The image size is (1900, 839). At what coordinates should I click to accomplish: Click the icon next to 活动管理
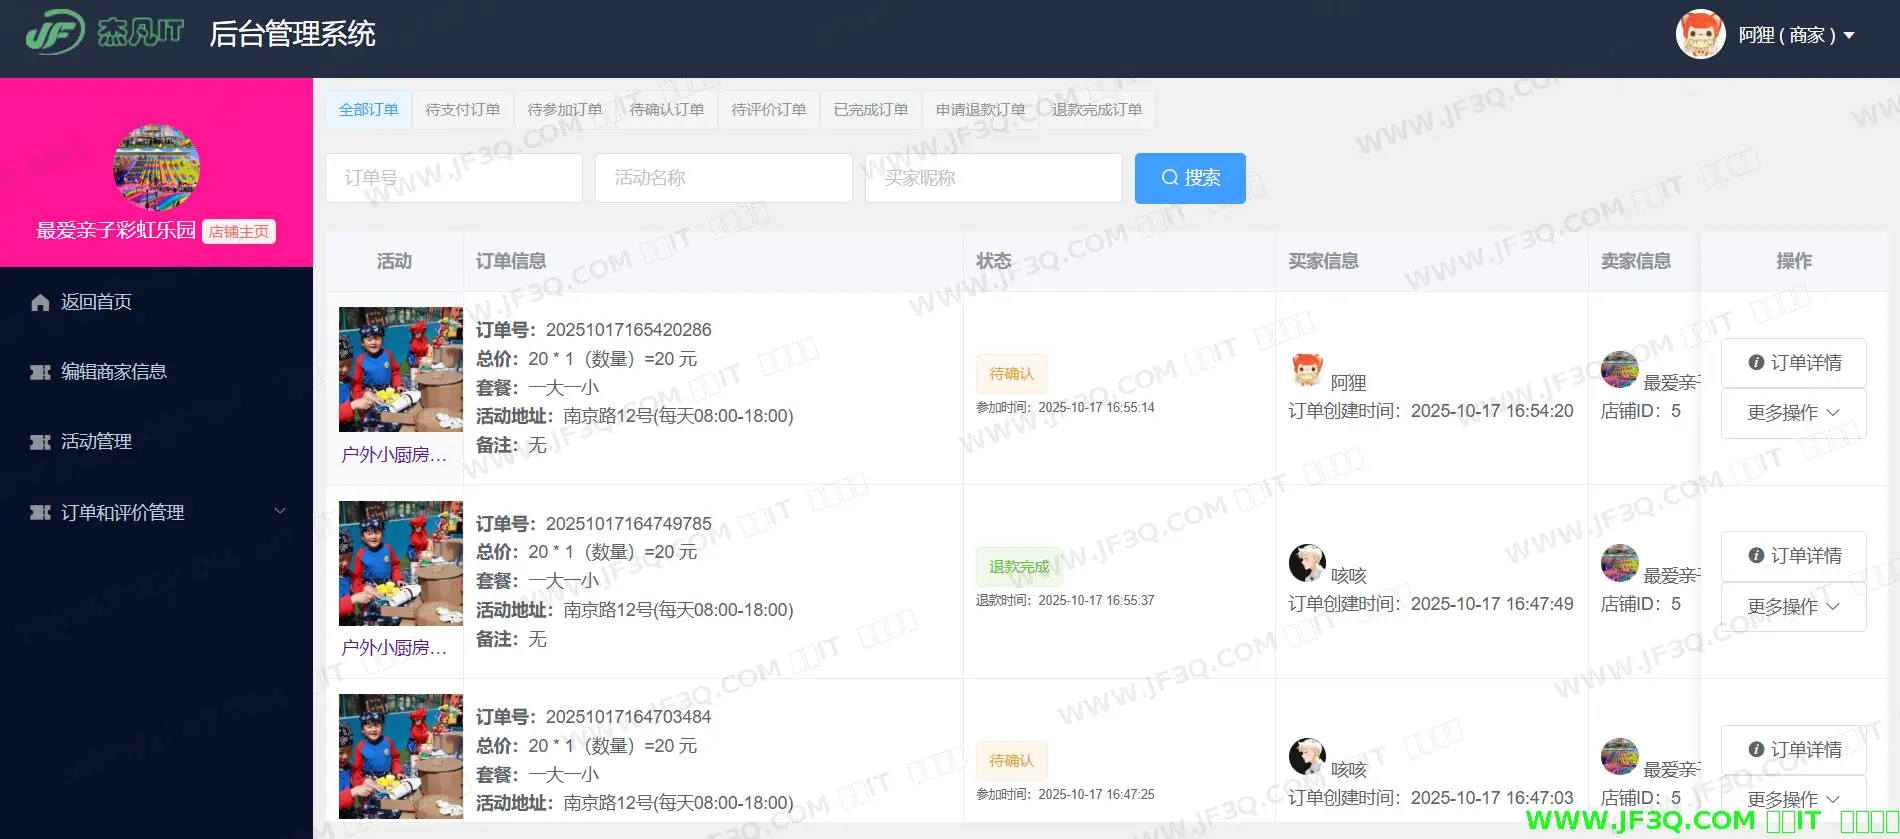(x=40, y=442)
